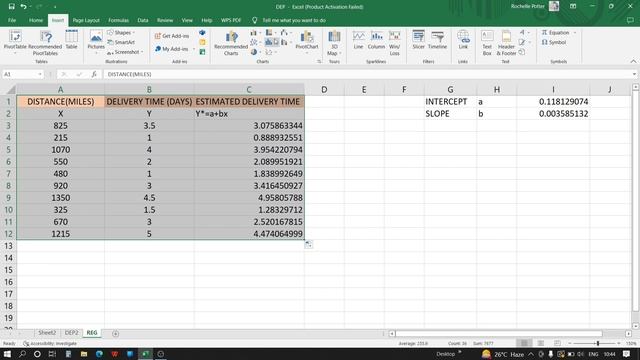
Task: Click the vertical scrollbar down arrow
Action: (636, 326)
